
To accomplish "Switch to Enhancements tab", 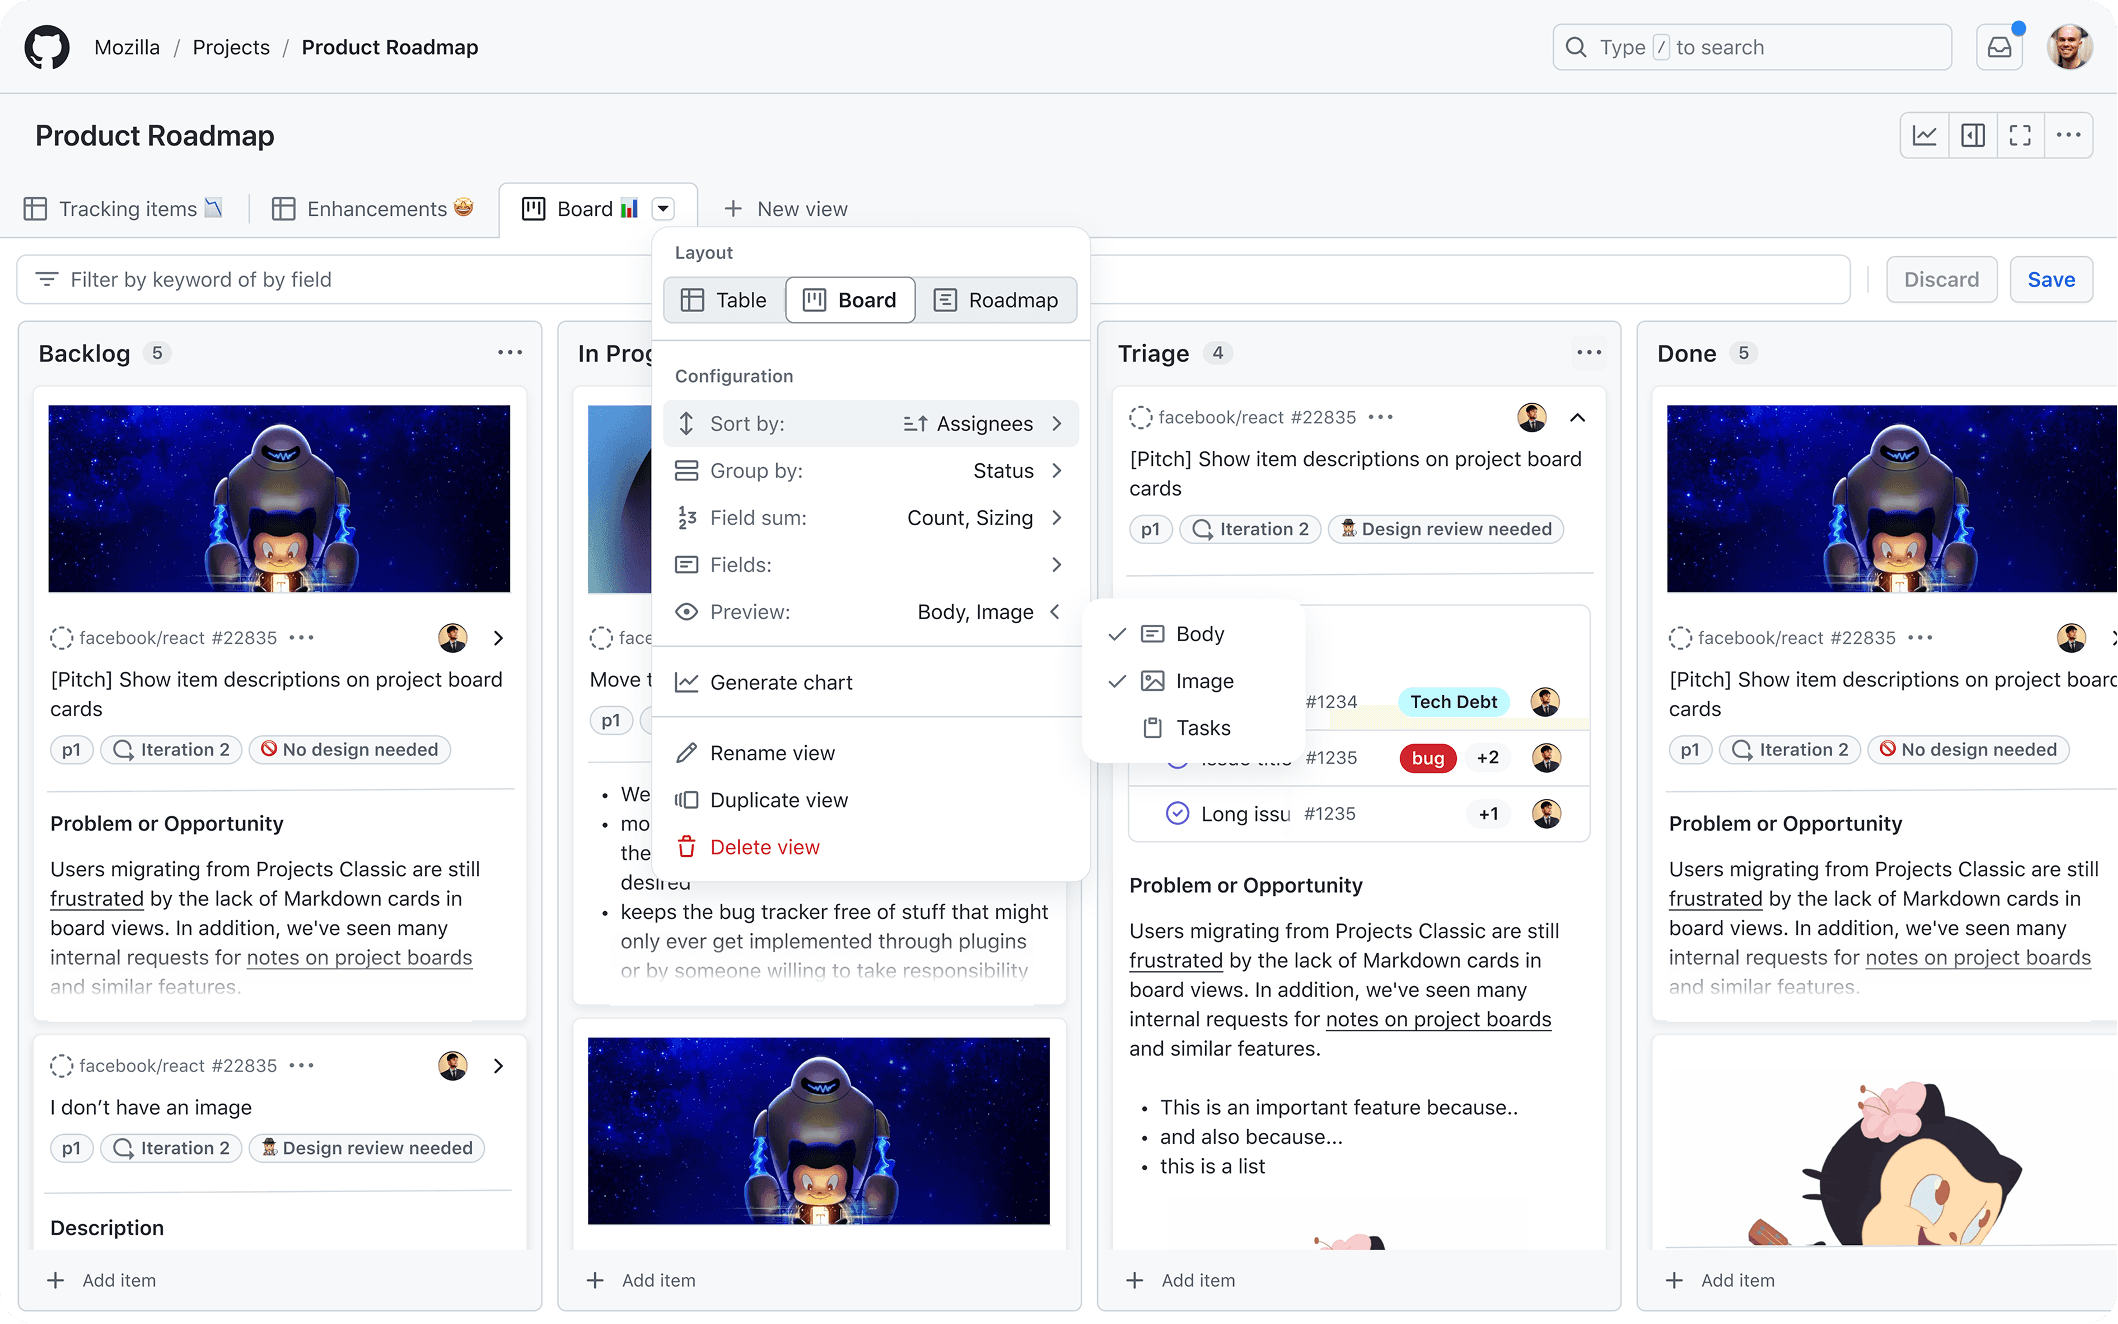I will 373,209.
